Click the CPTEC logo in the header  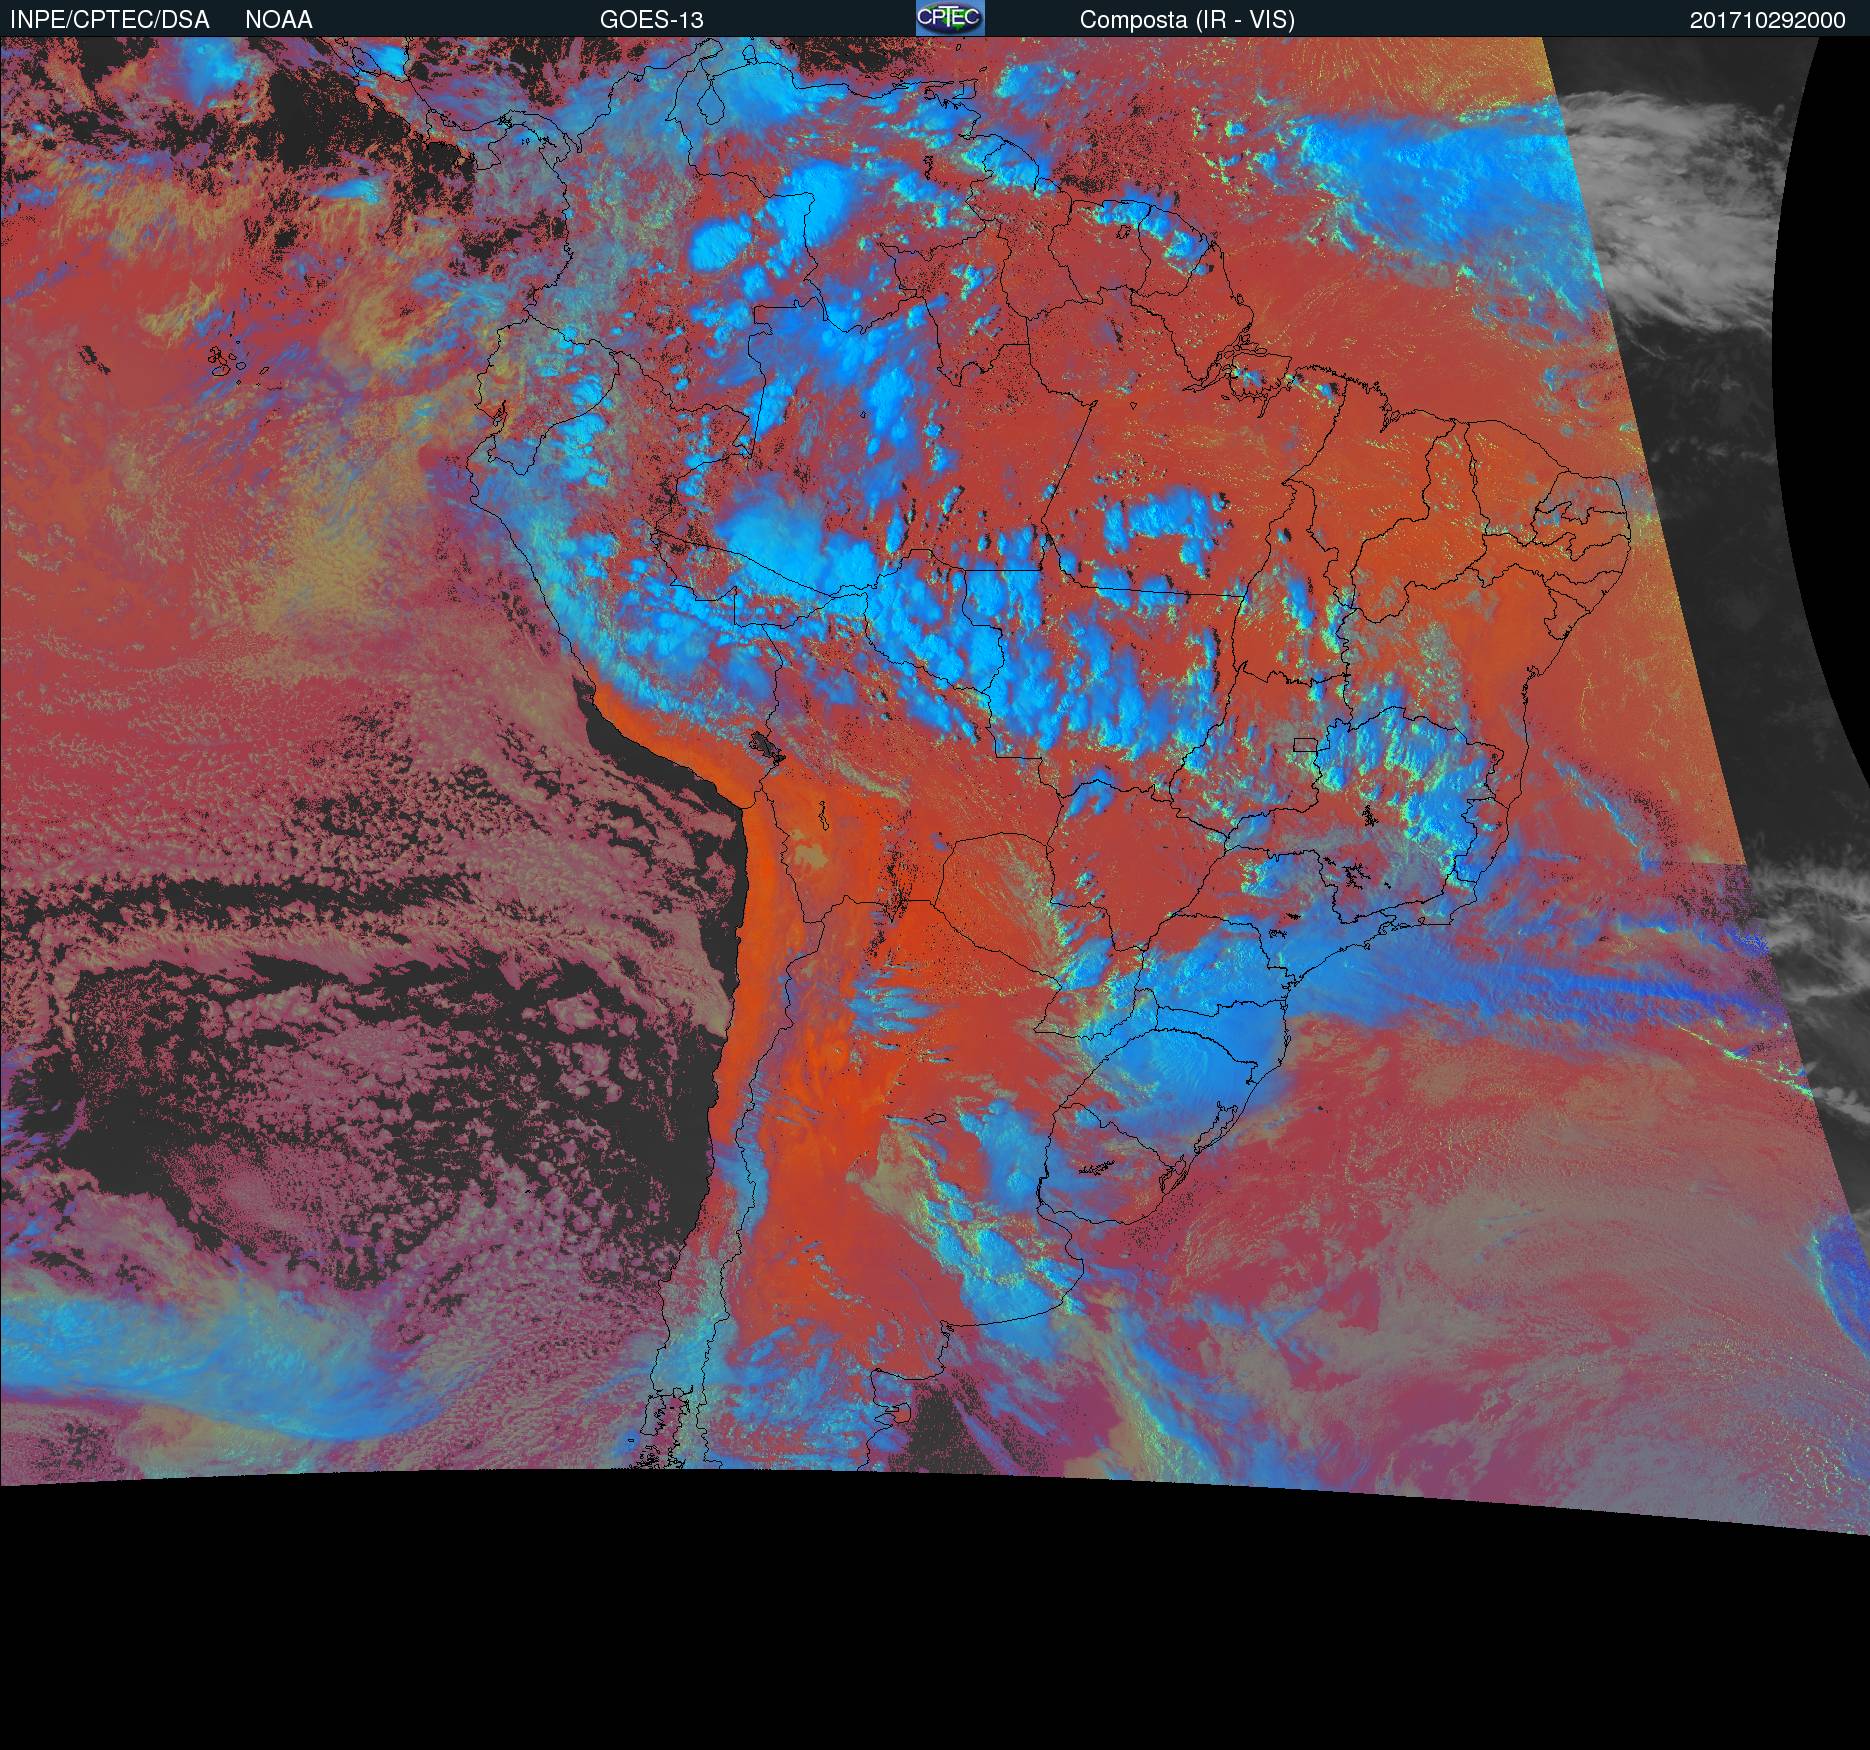949,18
